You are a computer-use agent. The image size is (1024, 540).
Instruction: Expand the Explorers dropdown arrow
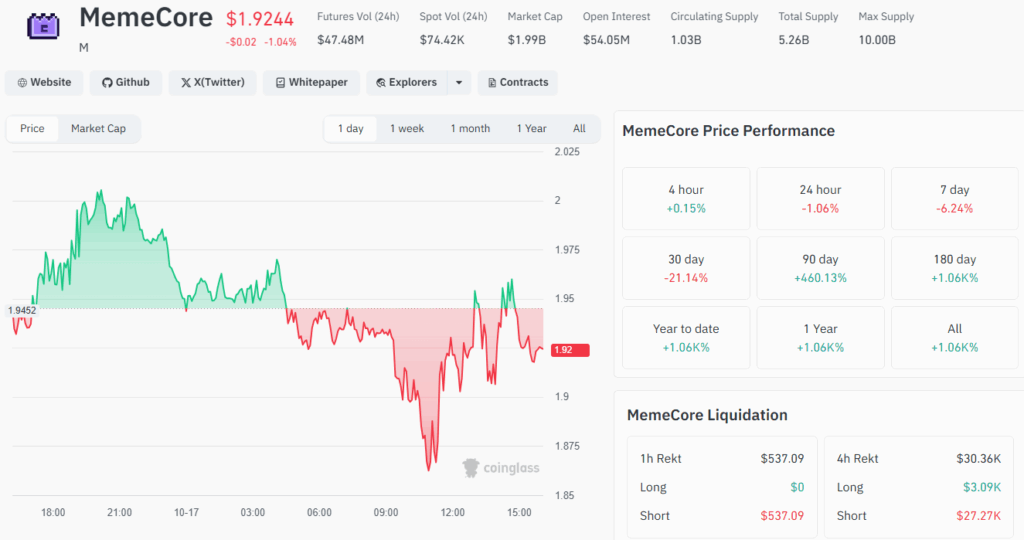[x=459, y=82]
